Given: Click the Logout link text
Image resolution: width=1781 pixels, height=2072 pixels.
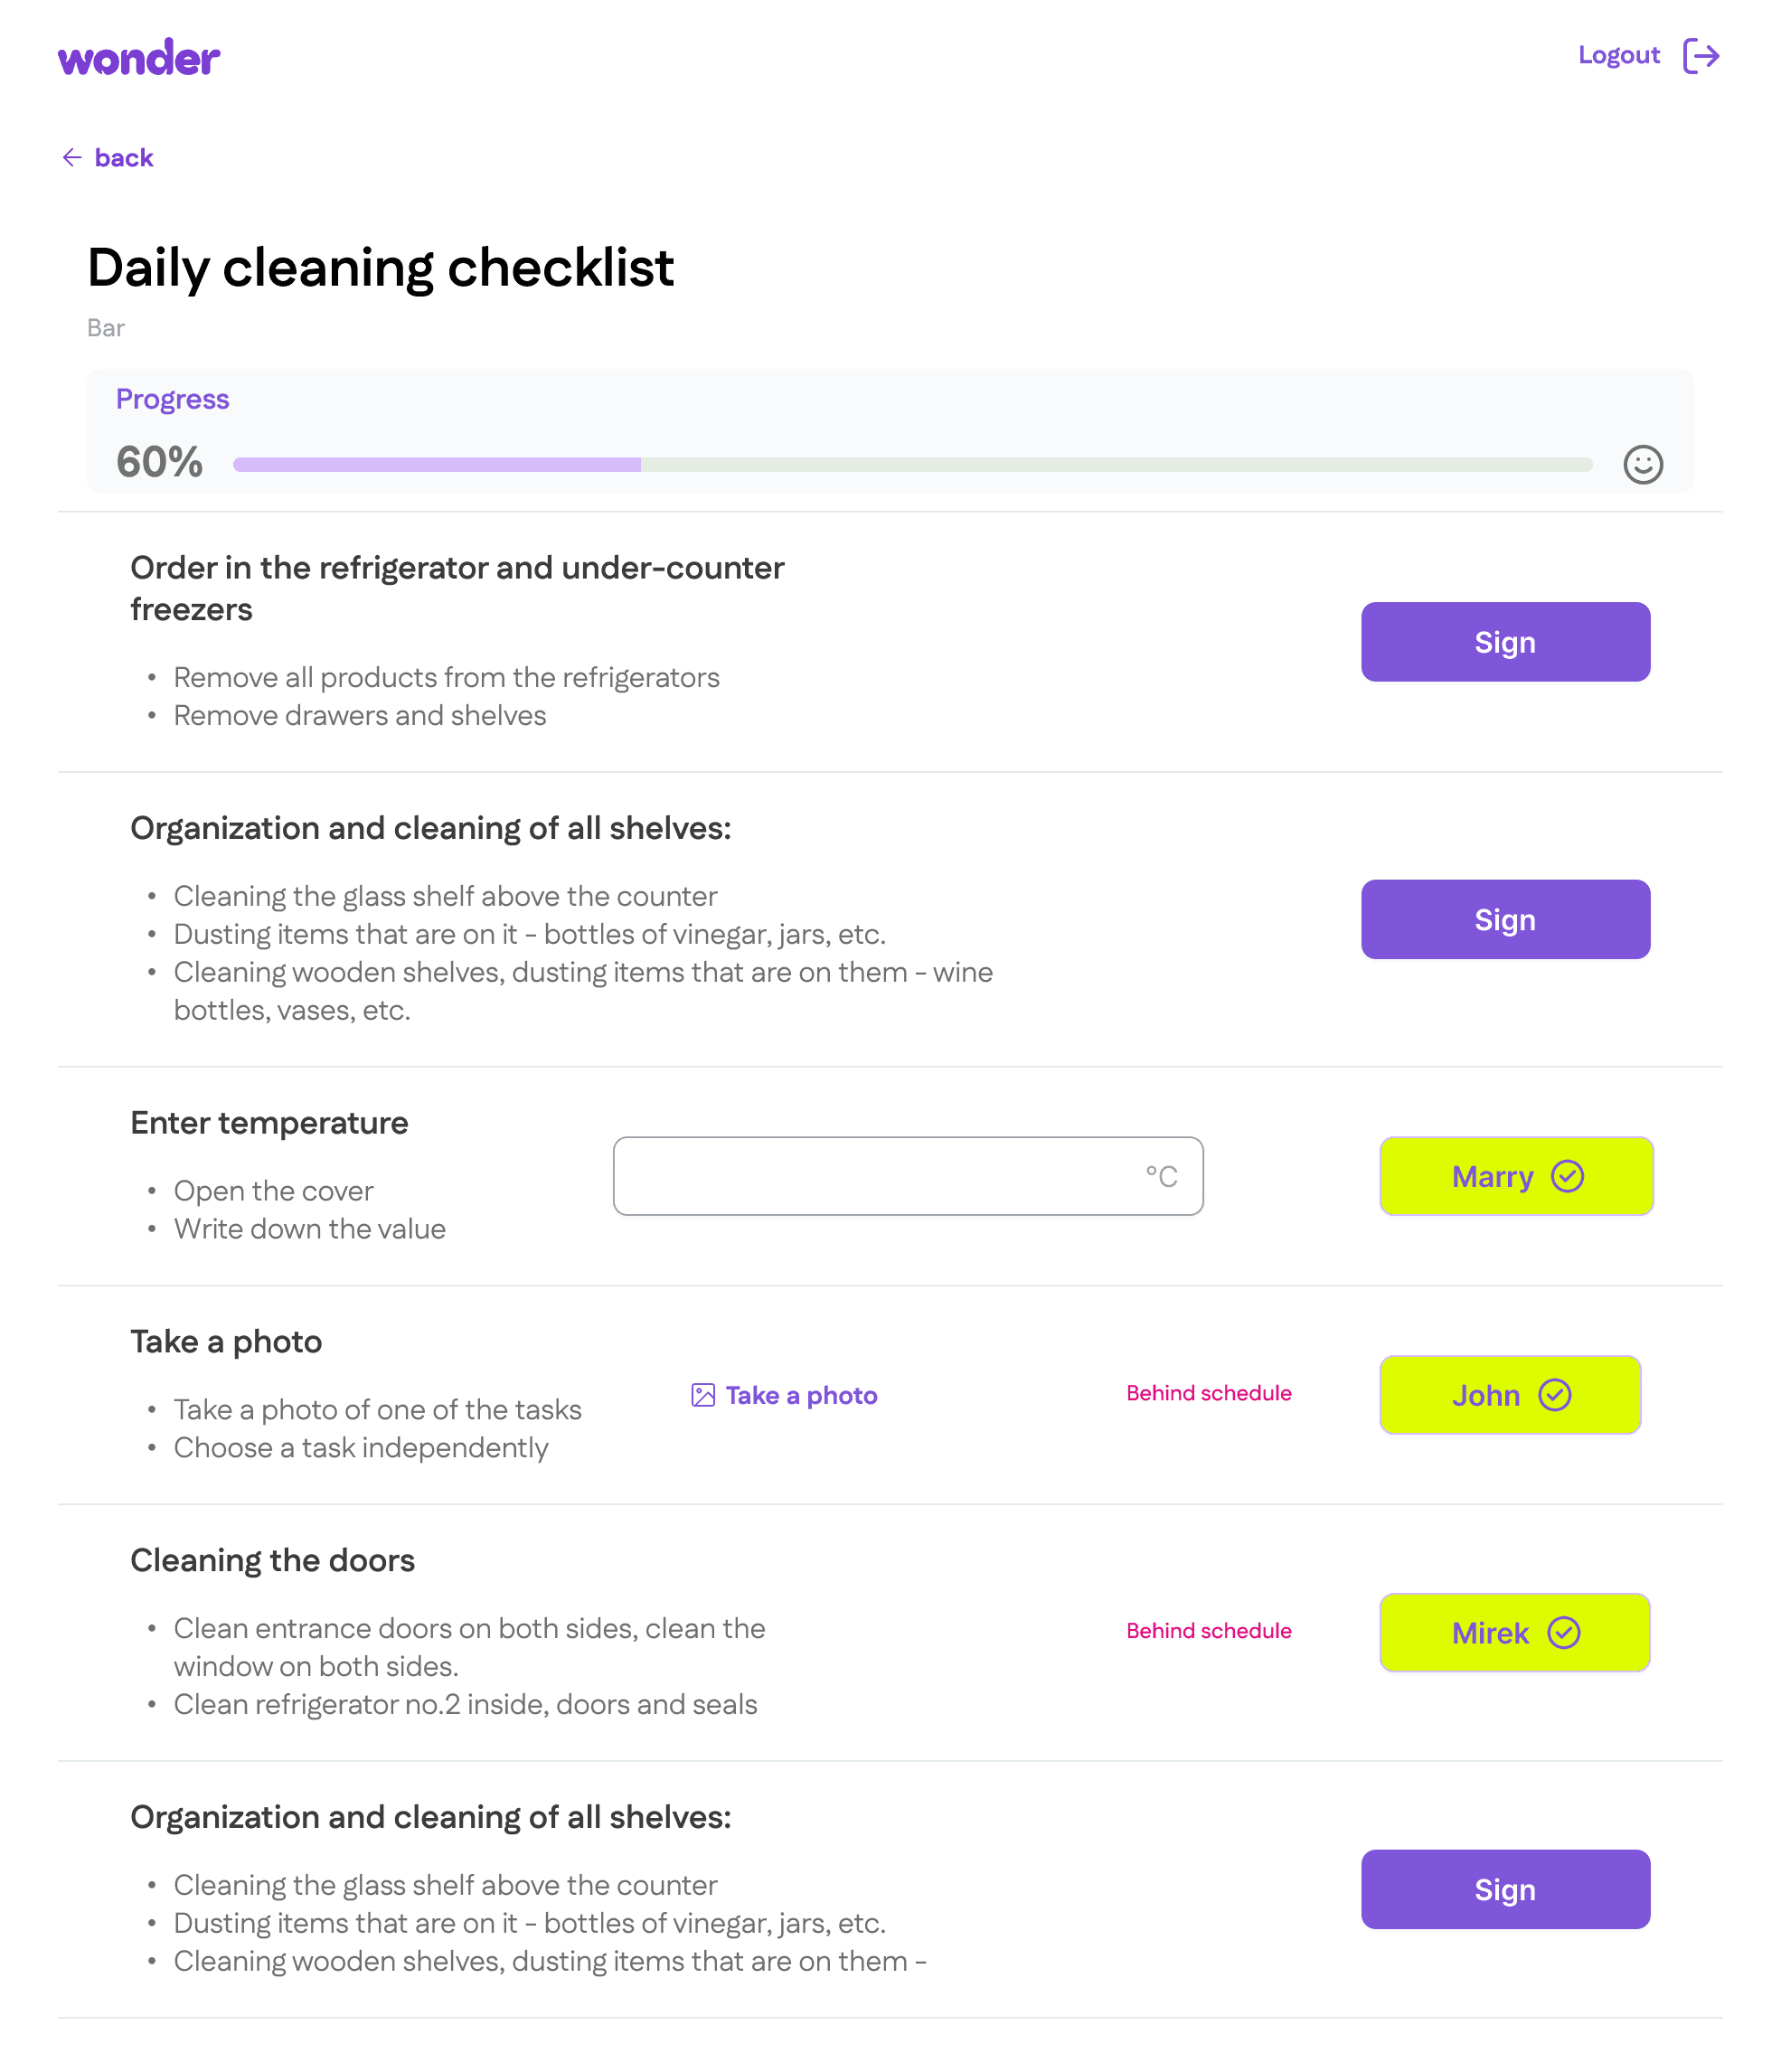Looking at the screenshot, I should click(x=1618, y=56).
